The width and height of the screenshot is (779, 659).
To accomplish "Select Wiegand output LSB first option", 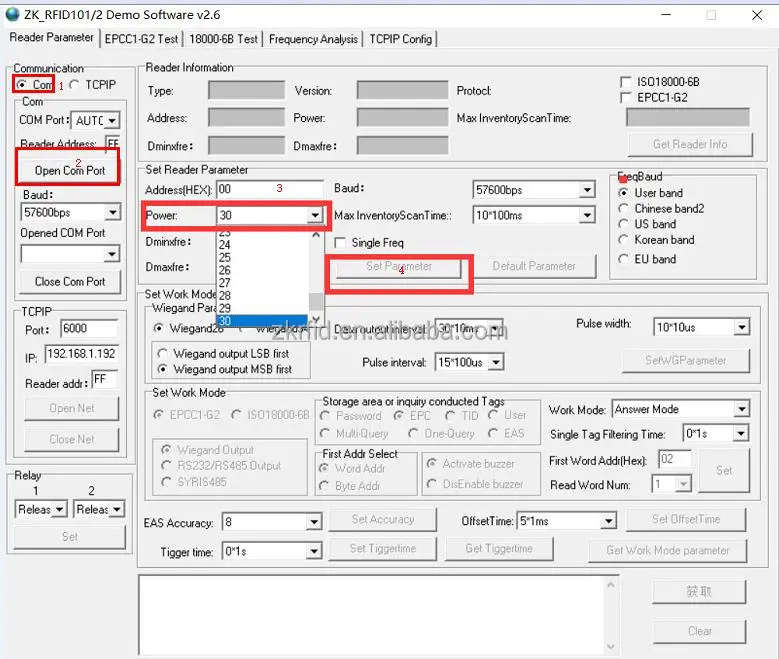I will (x=162, y=354).
